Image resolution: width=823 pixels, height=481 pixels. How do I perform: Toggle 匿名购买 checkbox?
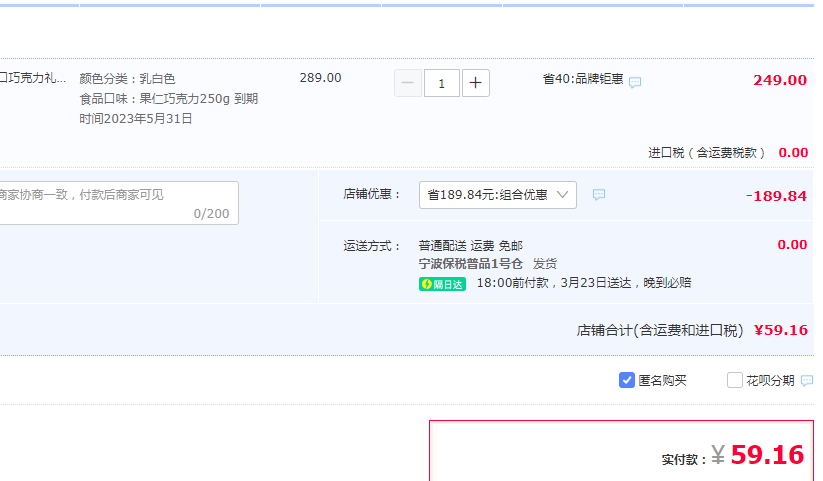tap(627, 380)
